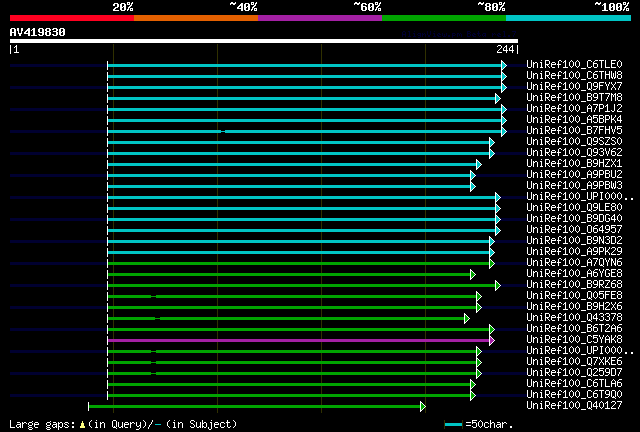Click the yellow query-gap symbol in the legend

[82, 425]
